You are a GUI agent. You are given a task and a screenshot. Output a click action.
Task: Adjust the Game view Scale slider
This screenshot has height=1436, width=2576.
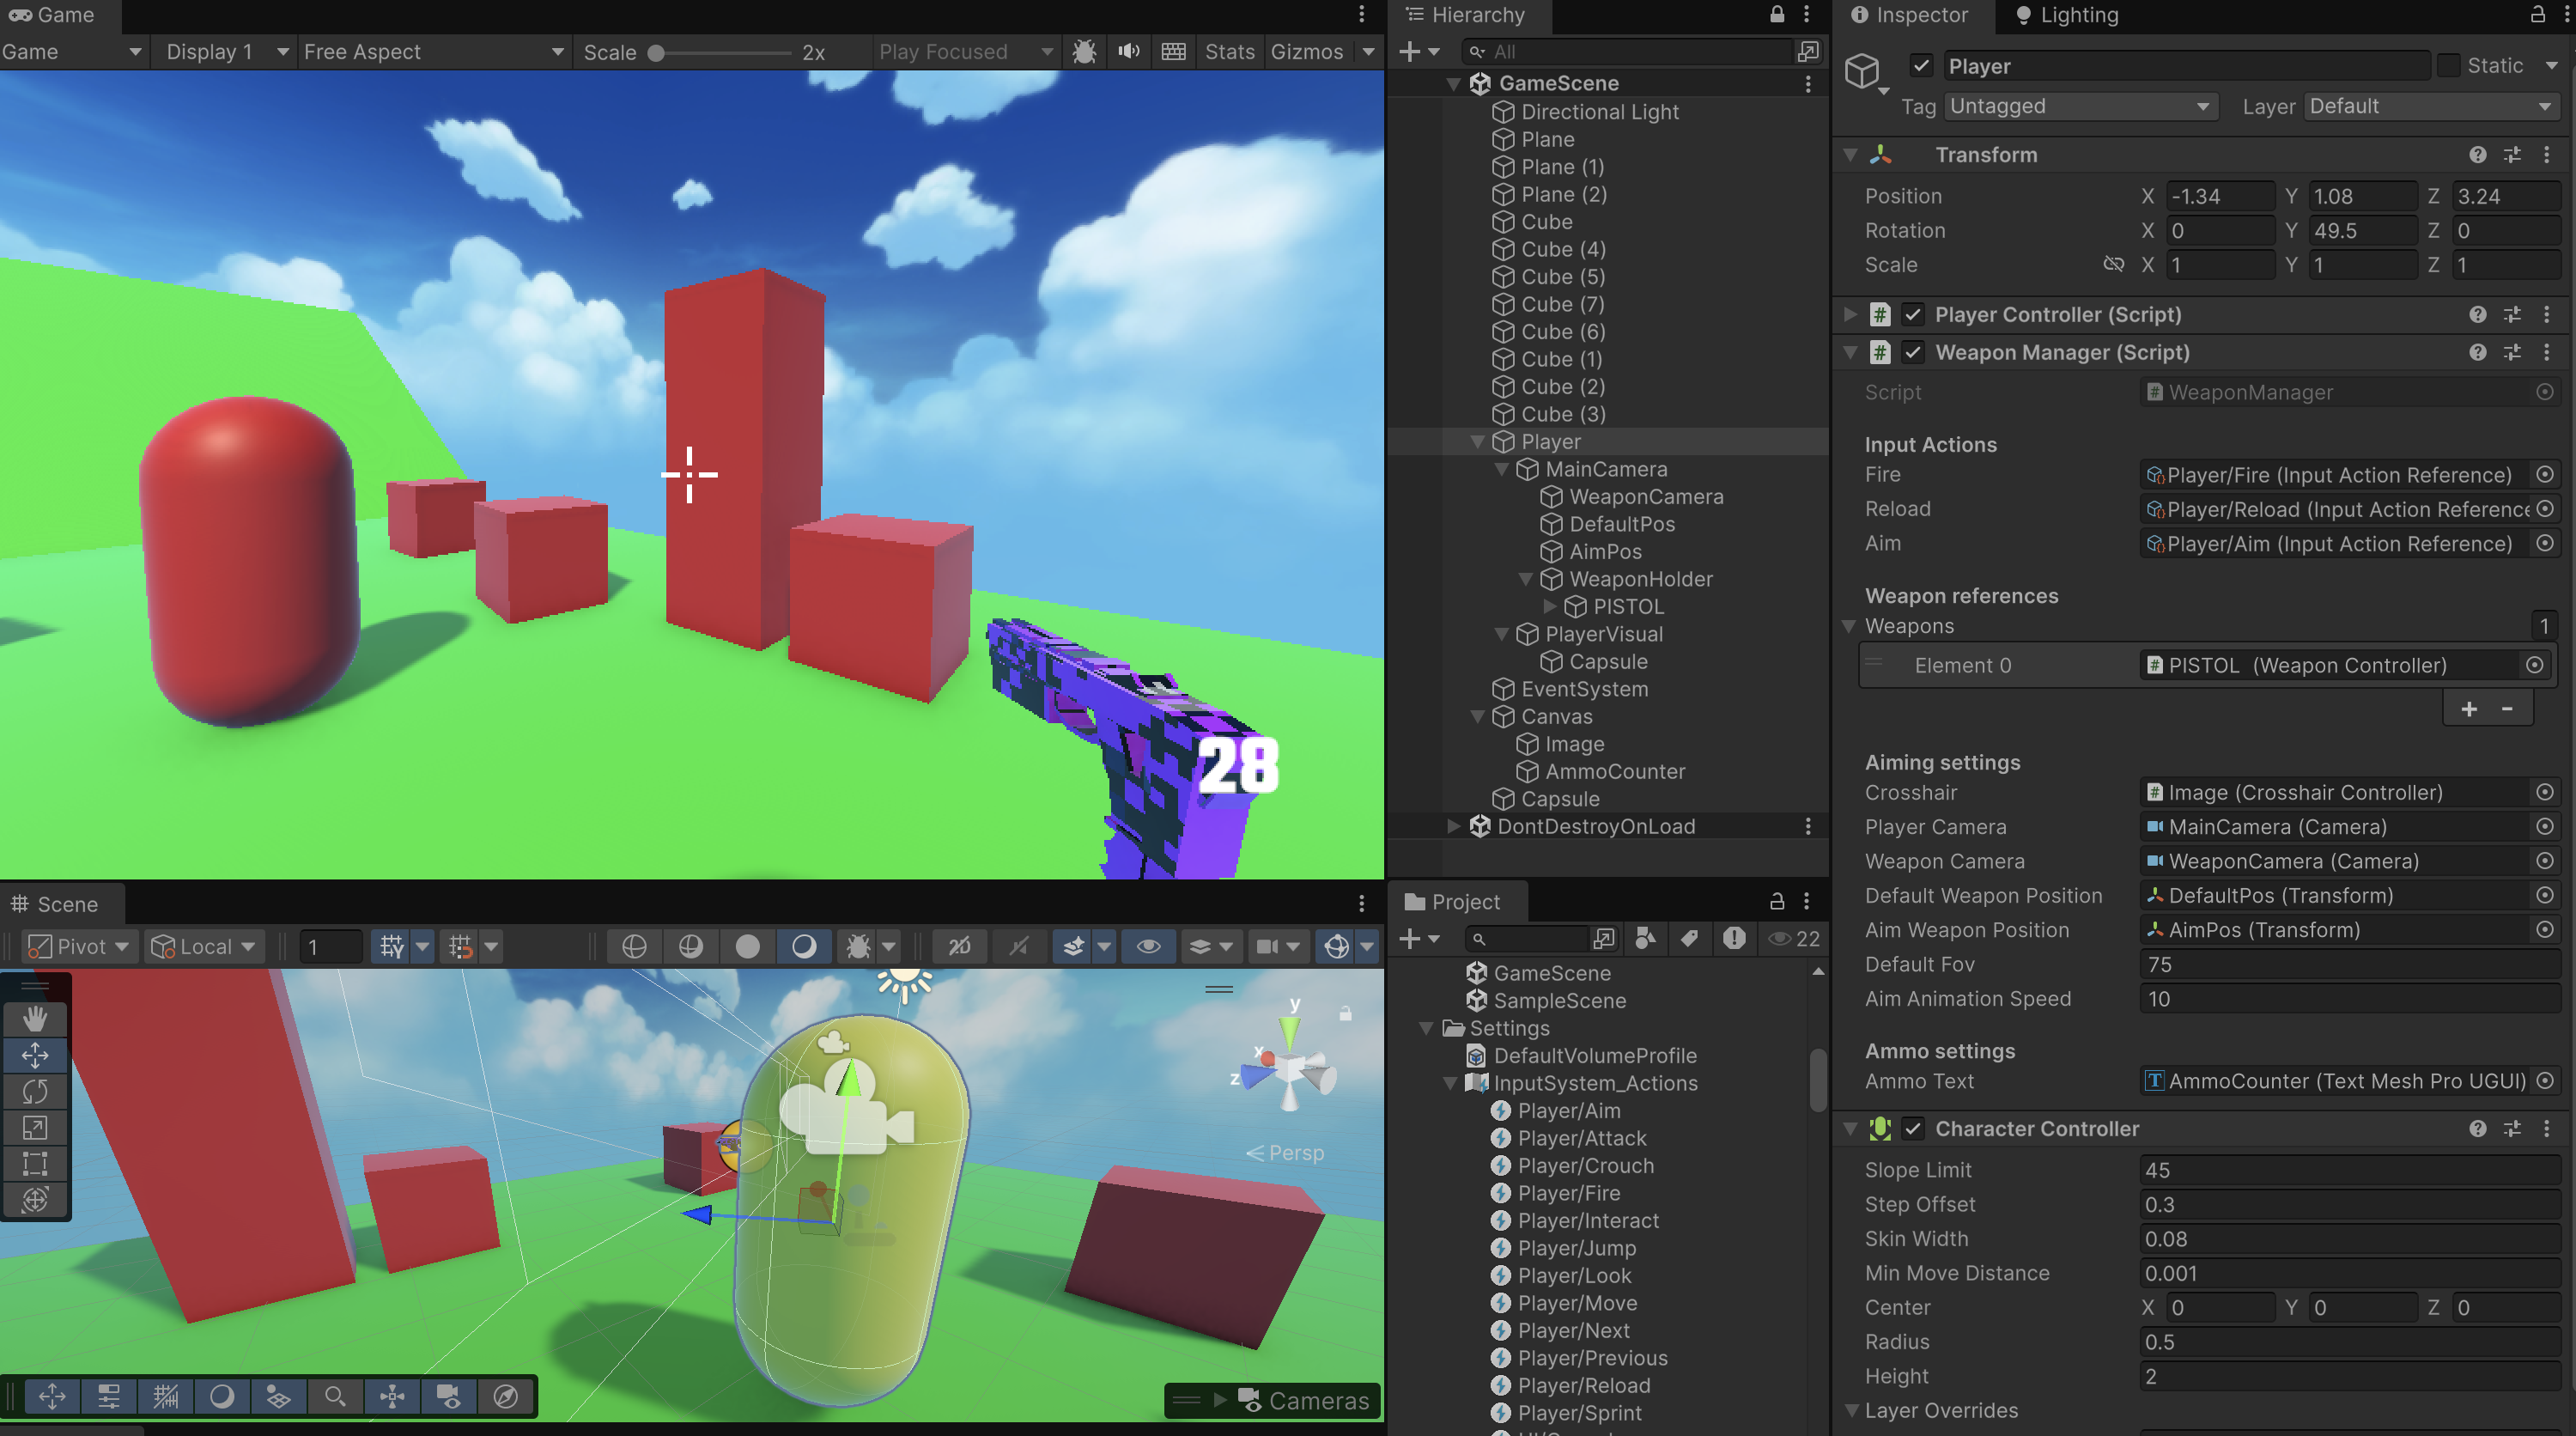[x=656, y=52]
